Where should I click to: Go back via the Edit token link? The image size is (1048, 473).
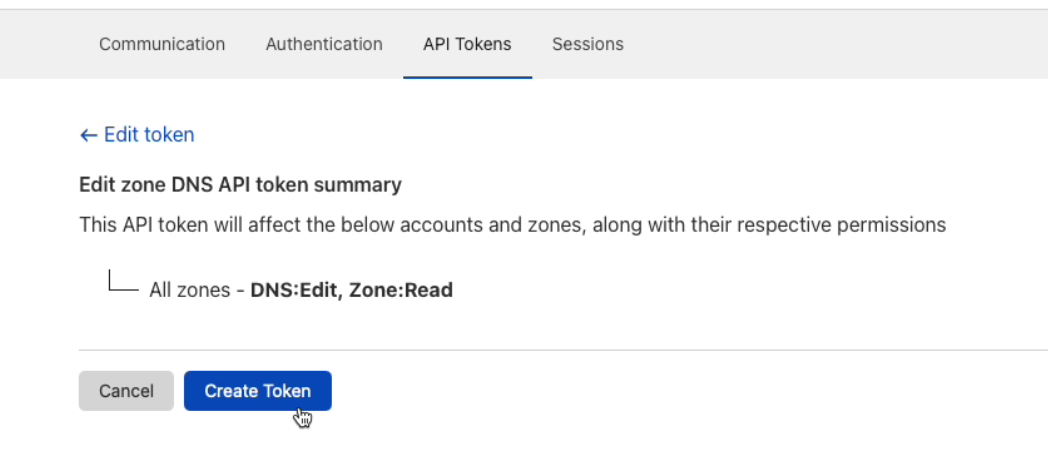pos(137,135)
